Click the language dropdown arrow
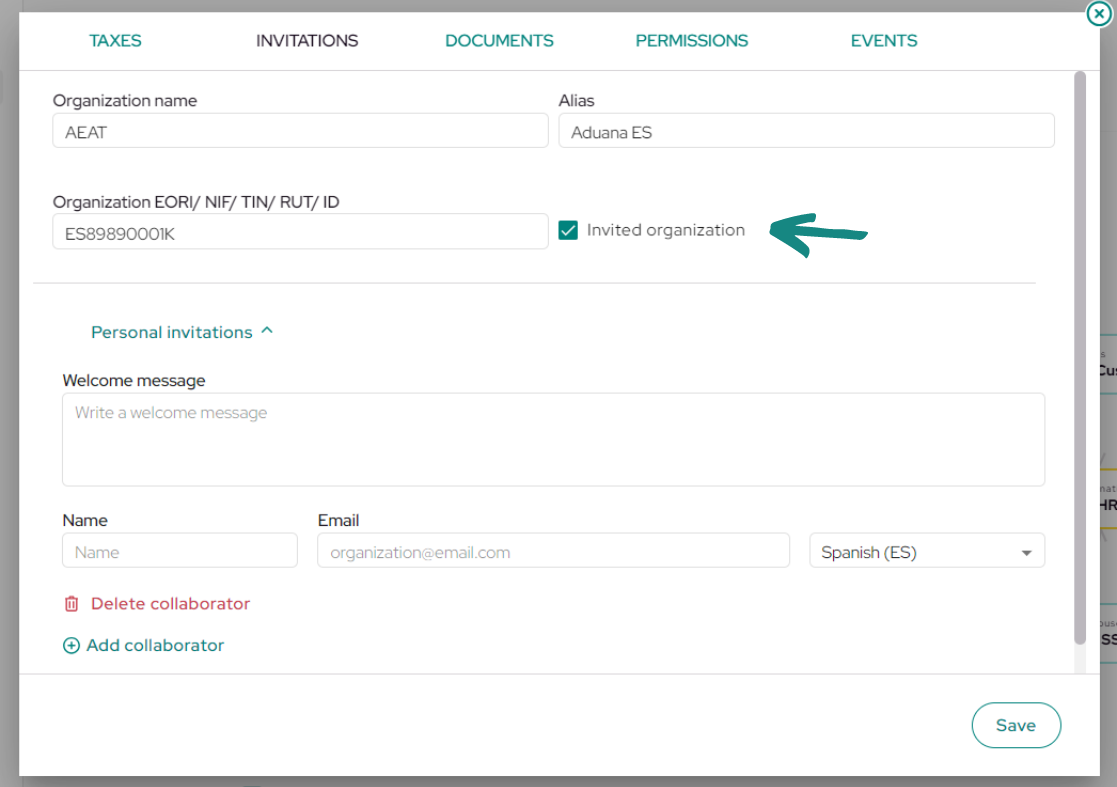Screen dimensions: 1117x787 coord(1027,553)
